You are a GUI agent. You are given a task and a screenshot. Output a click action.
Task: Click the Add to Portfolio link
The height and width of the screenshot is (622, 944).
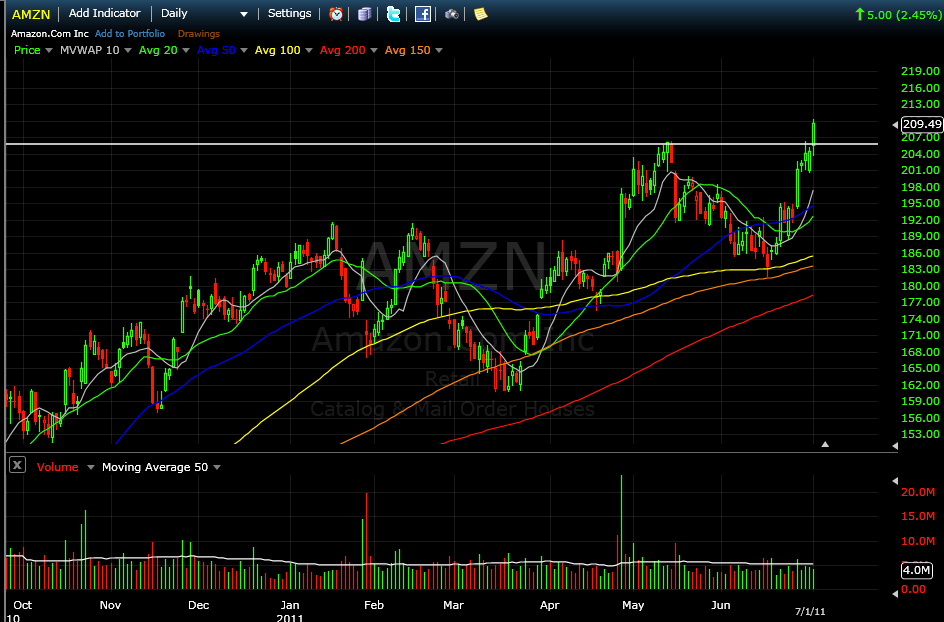(130, 34)
